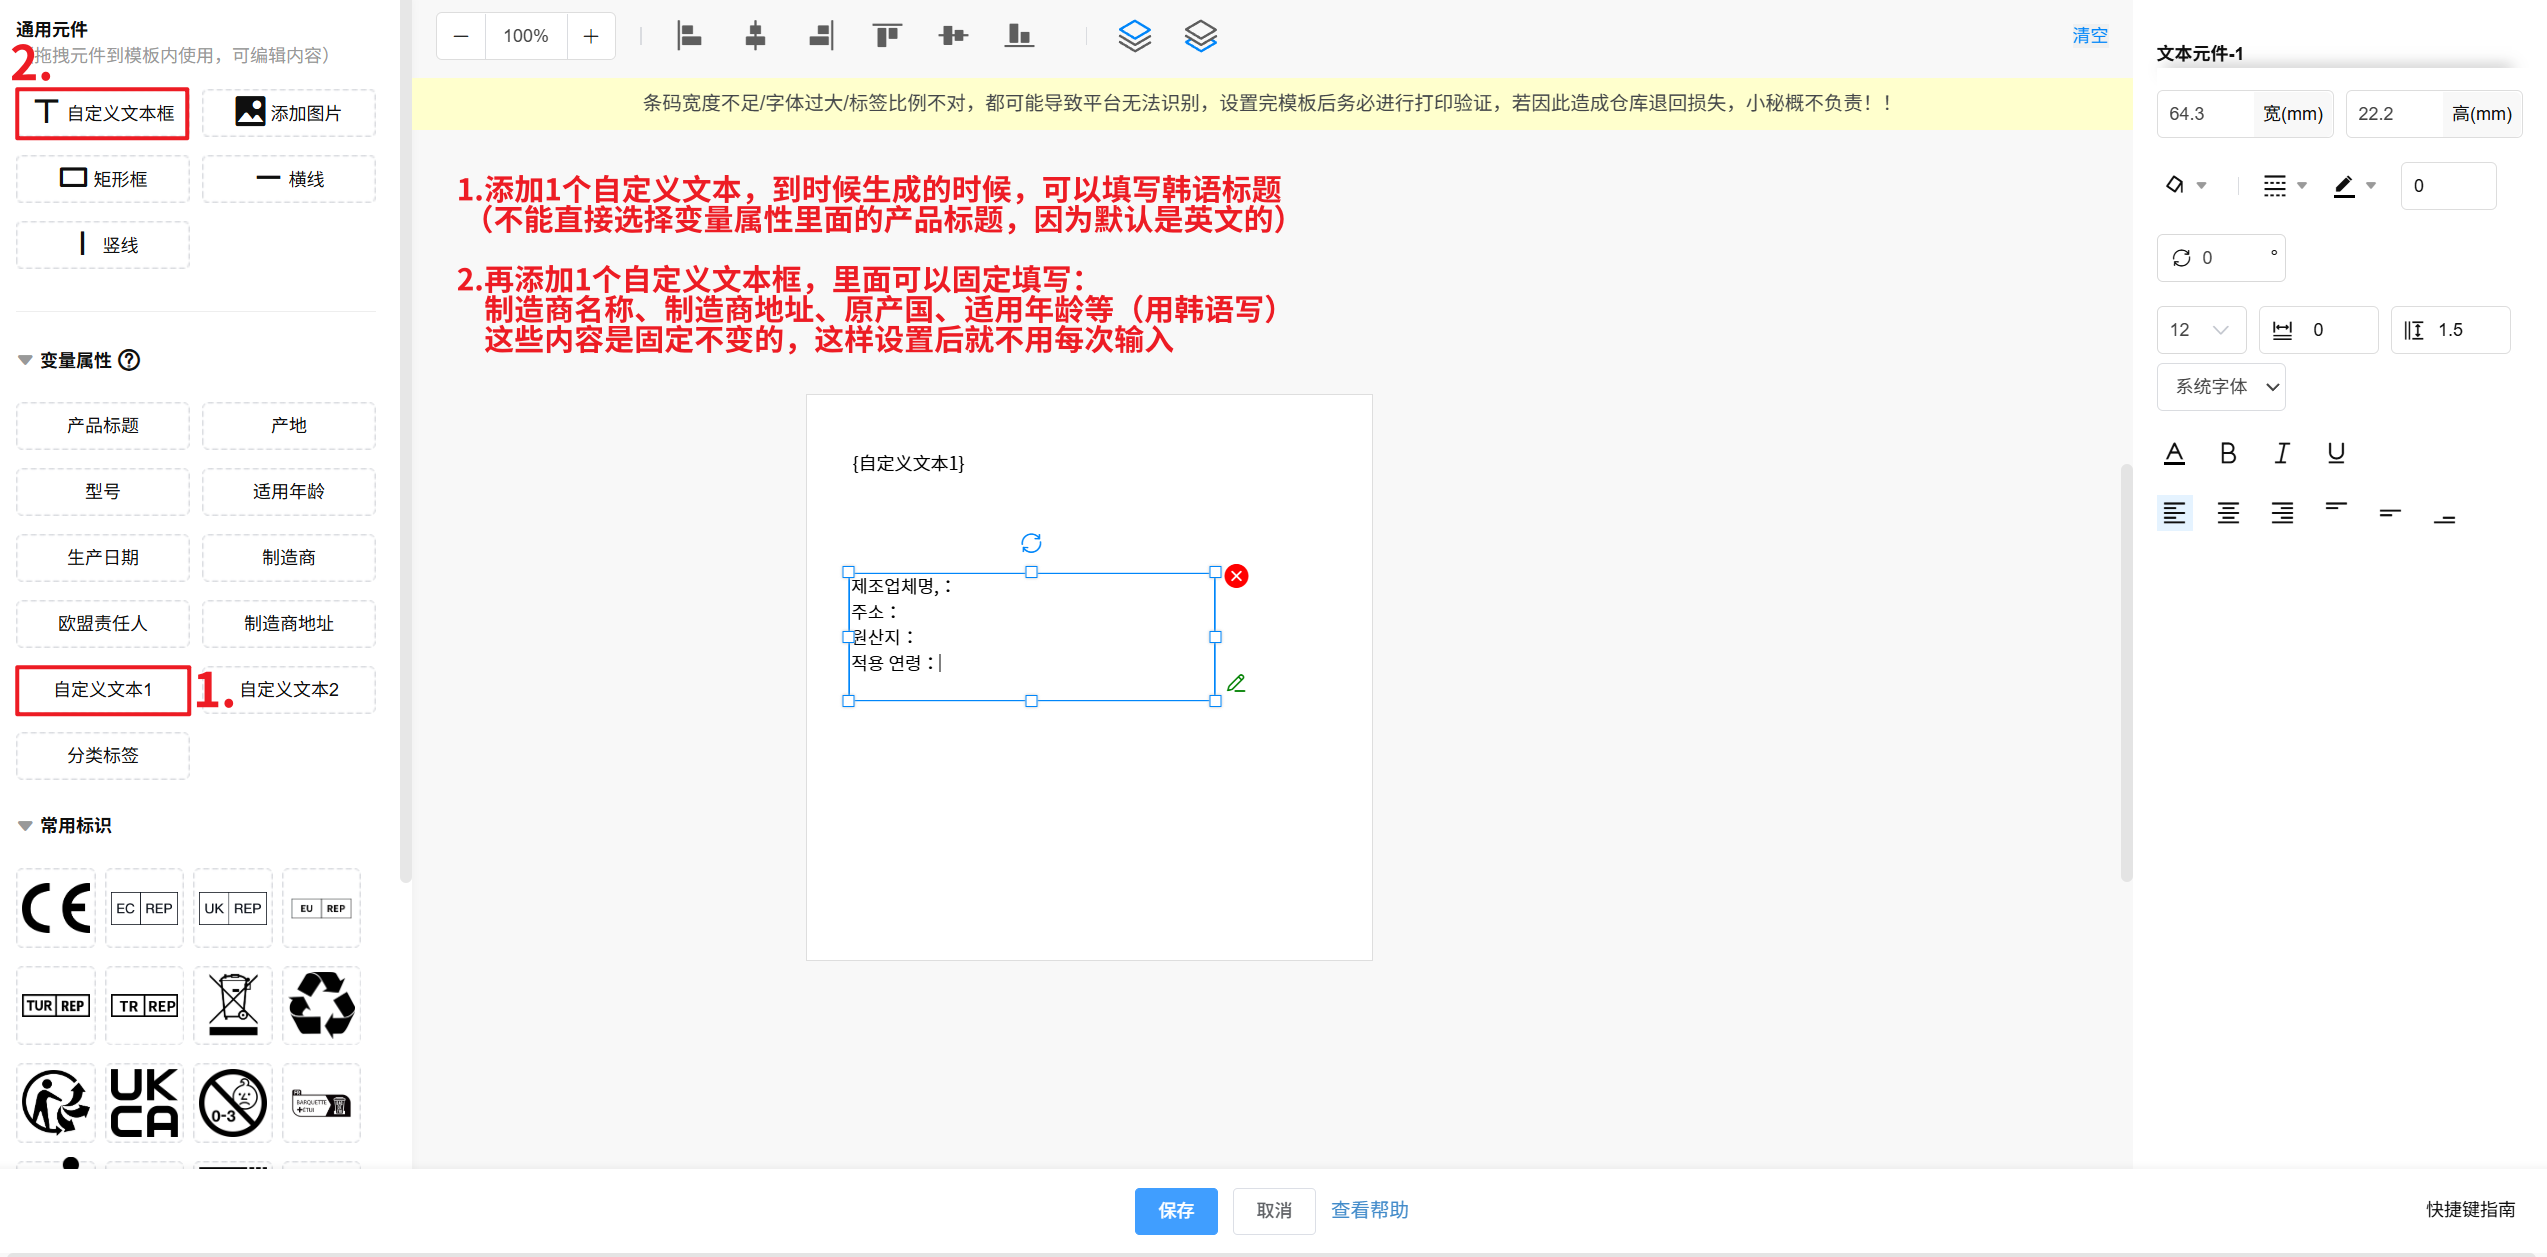Toggle italic text formatting
2547x1257 pixels.
pyautogui.click(x=2282, y=453)
